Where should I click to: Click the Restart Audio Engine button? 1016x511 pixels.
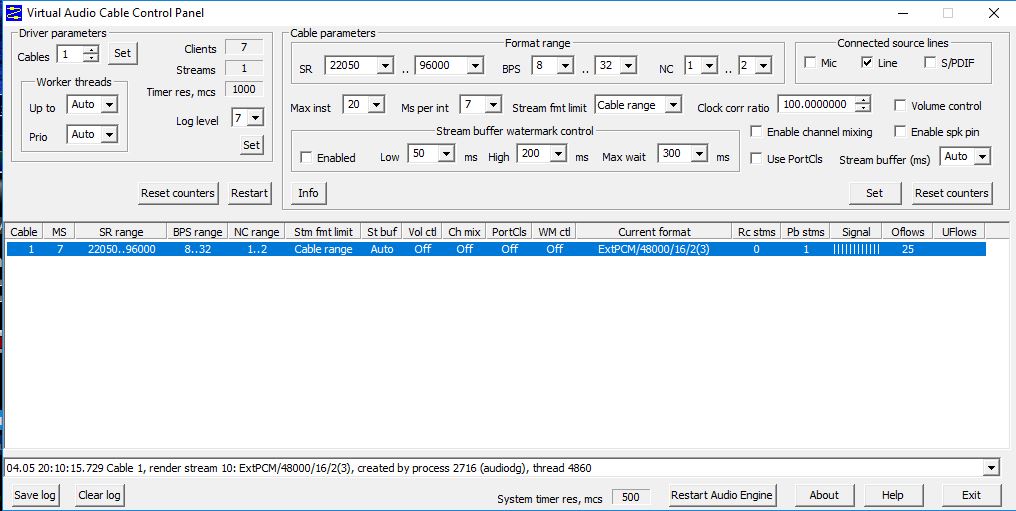(722, 495)
